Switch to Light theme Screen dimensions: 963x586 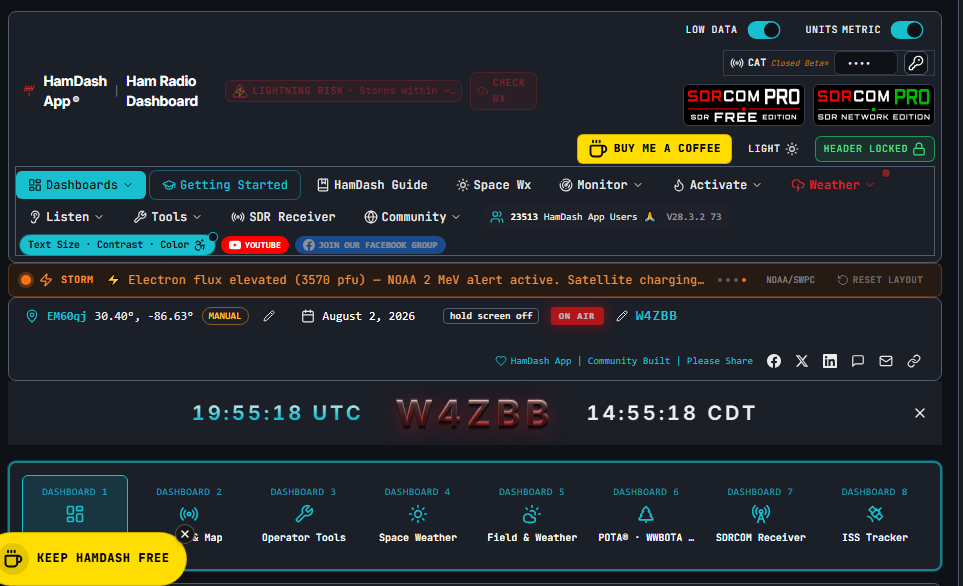(x=773, y=149)
